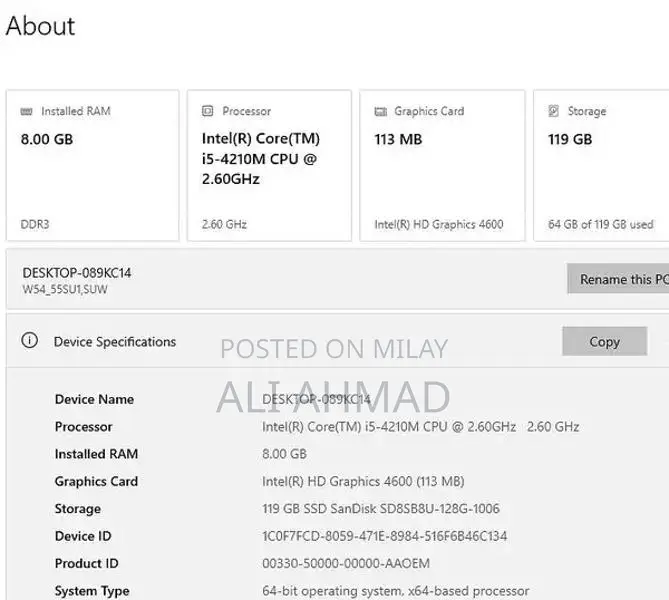This screenshot has height=600, width=669.
Task: Click the Processor card icon
Action: pos(208,112)
